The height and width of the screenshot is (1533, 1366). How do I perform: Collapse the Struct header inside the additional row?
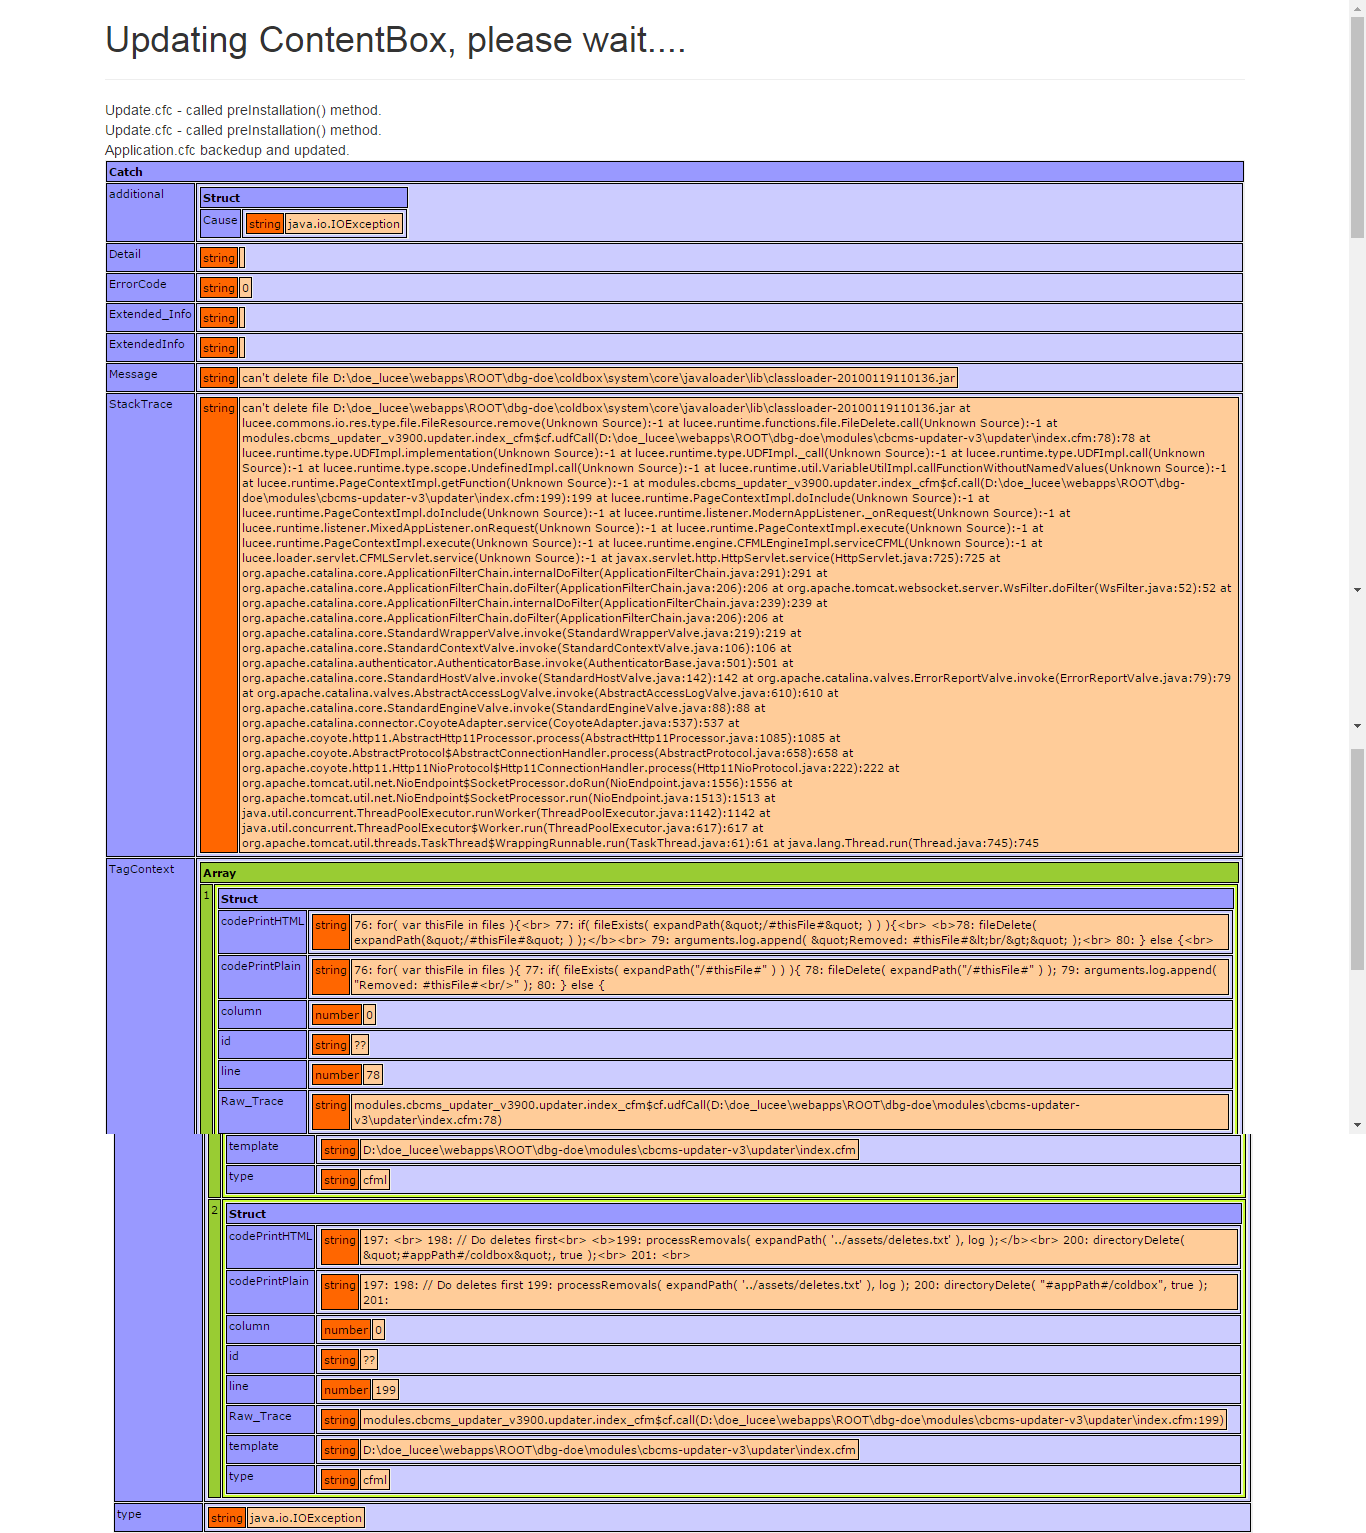[x=303, y=198]
